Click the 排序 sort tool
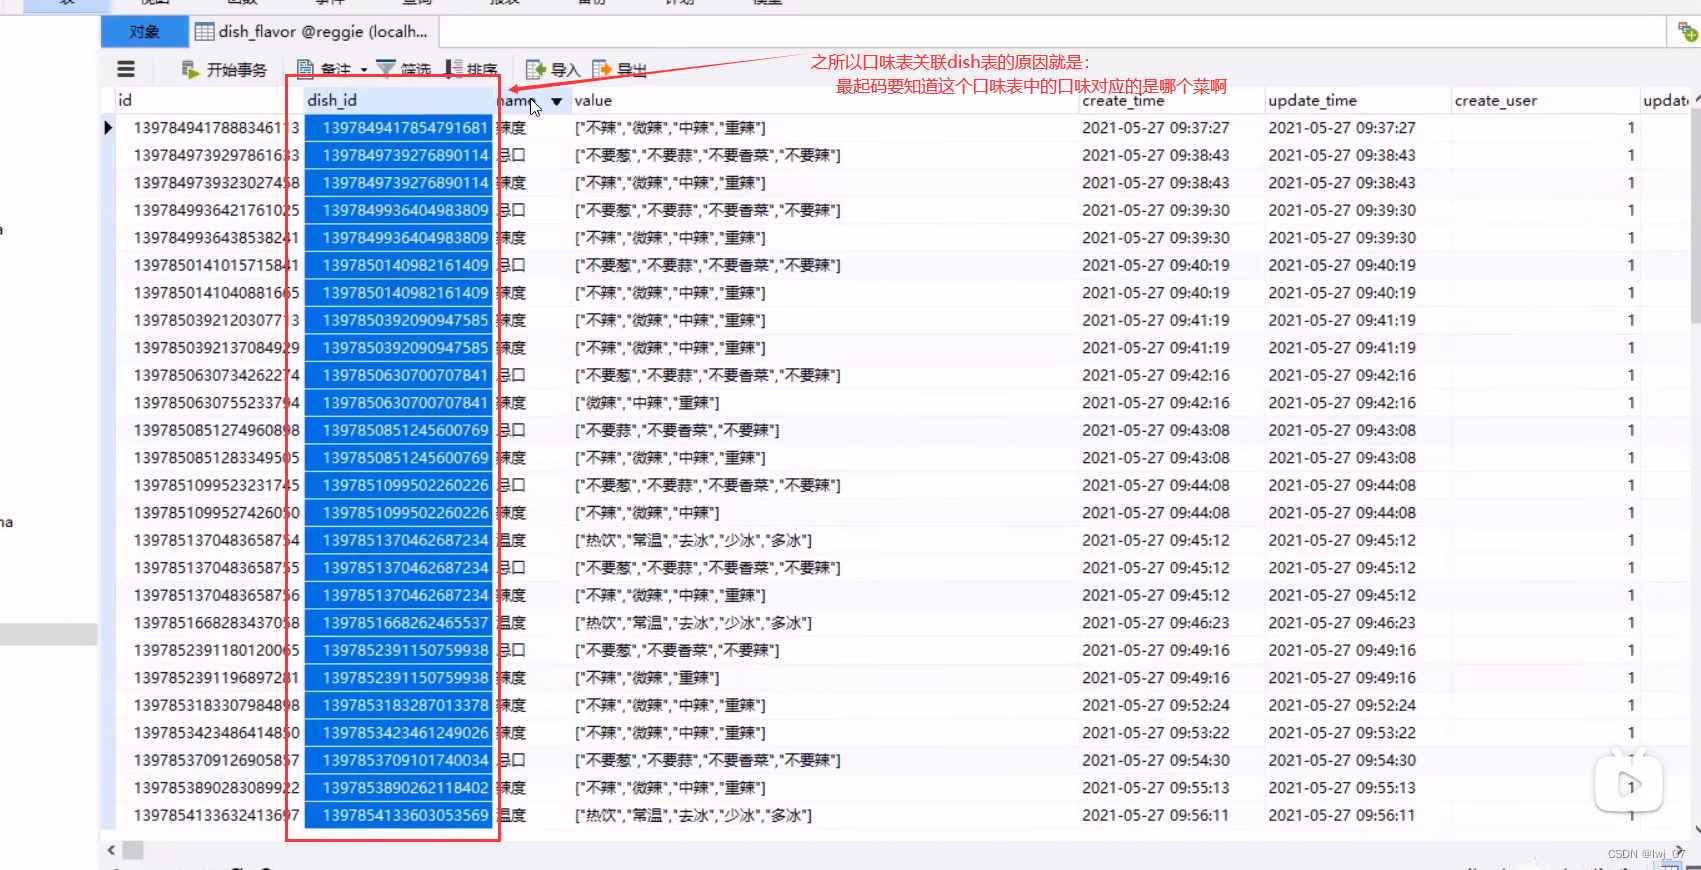 pos(471,69)
